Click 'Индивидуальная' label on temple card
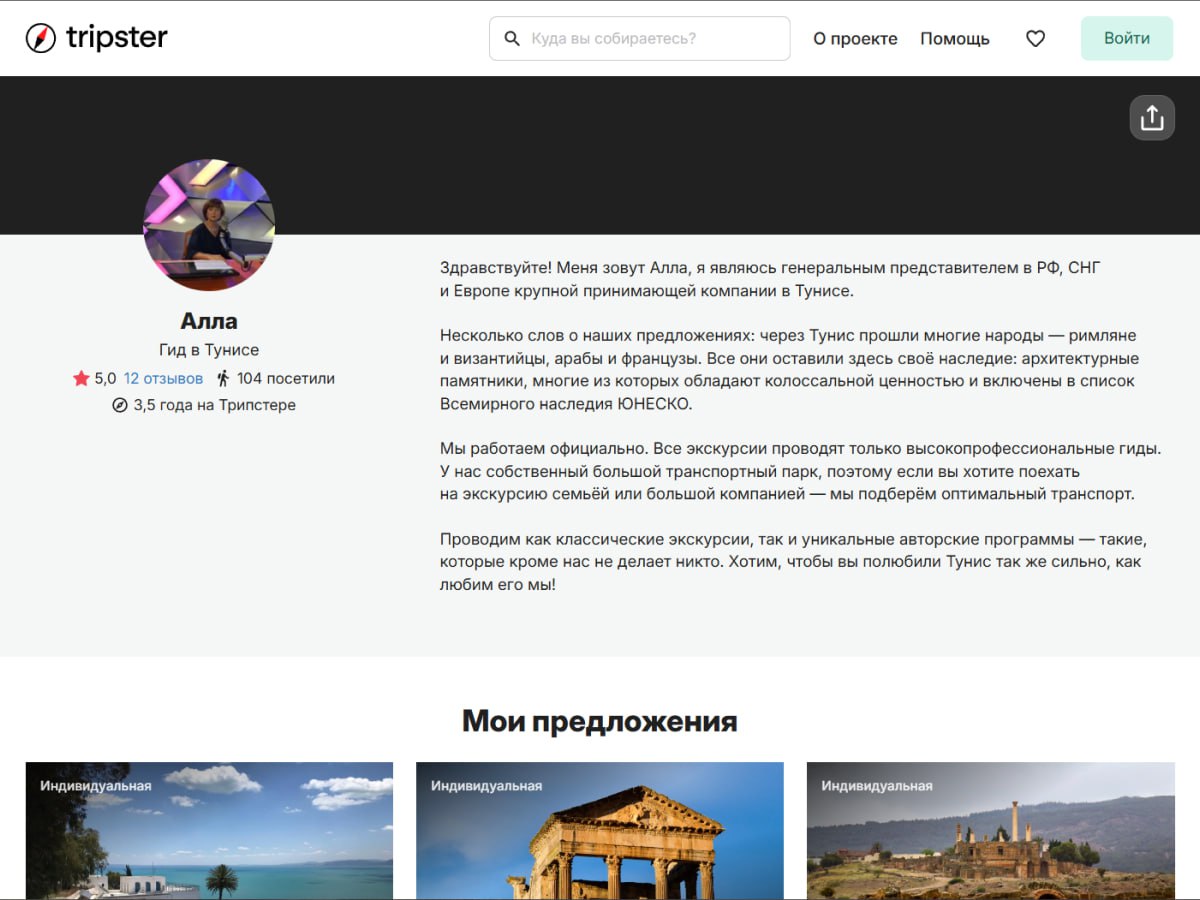 (x=487, y=786)
